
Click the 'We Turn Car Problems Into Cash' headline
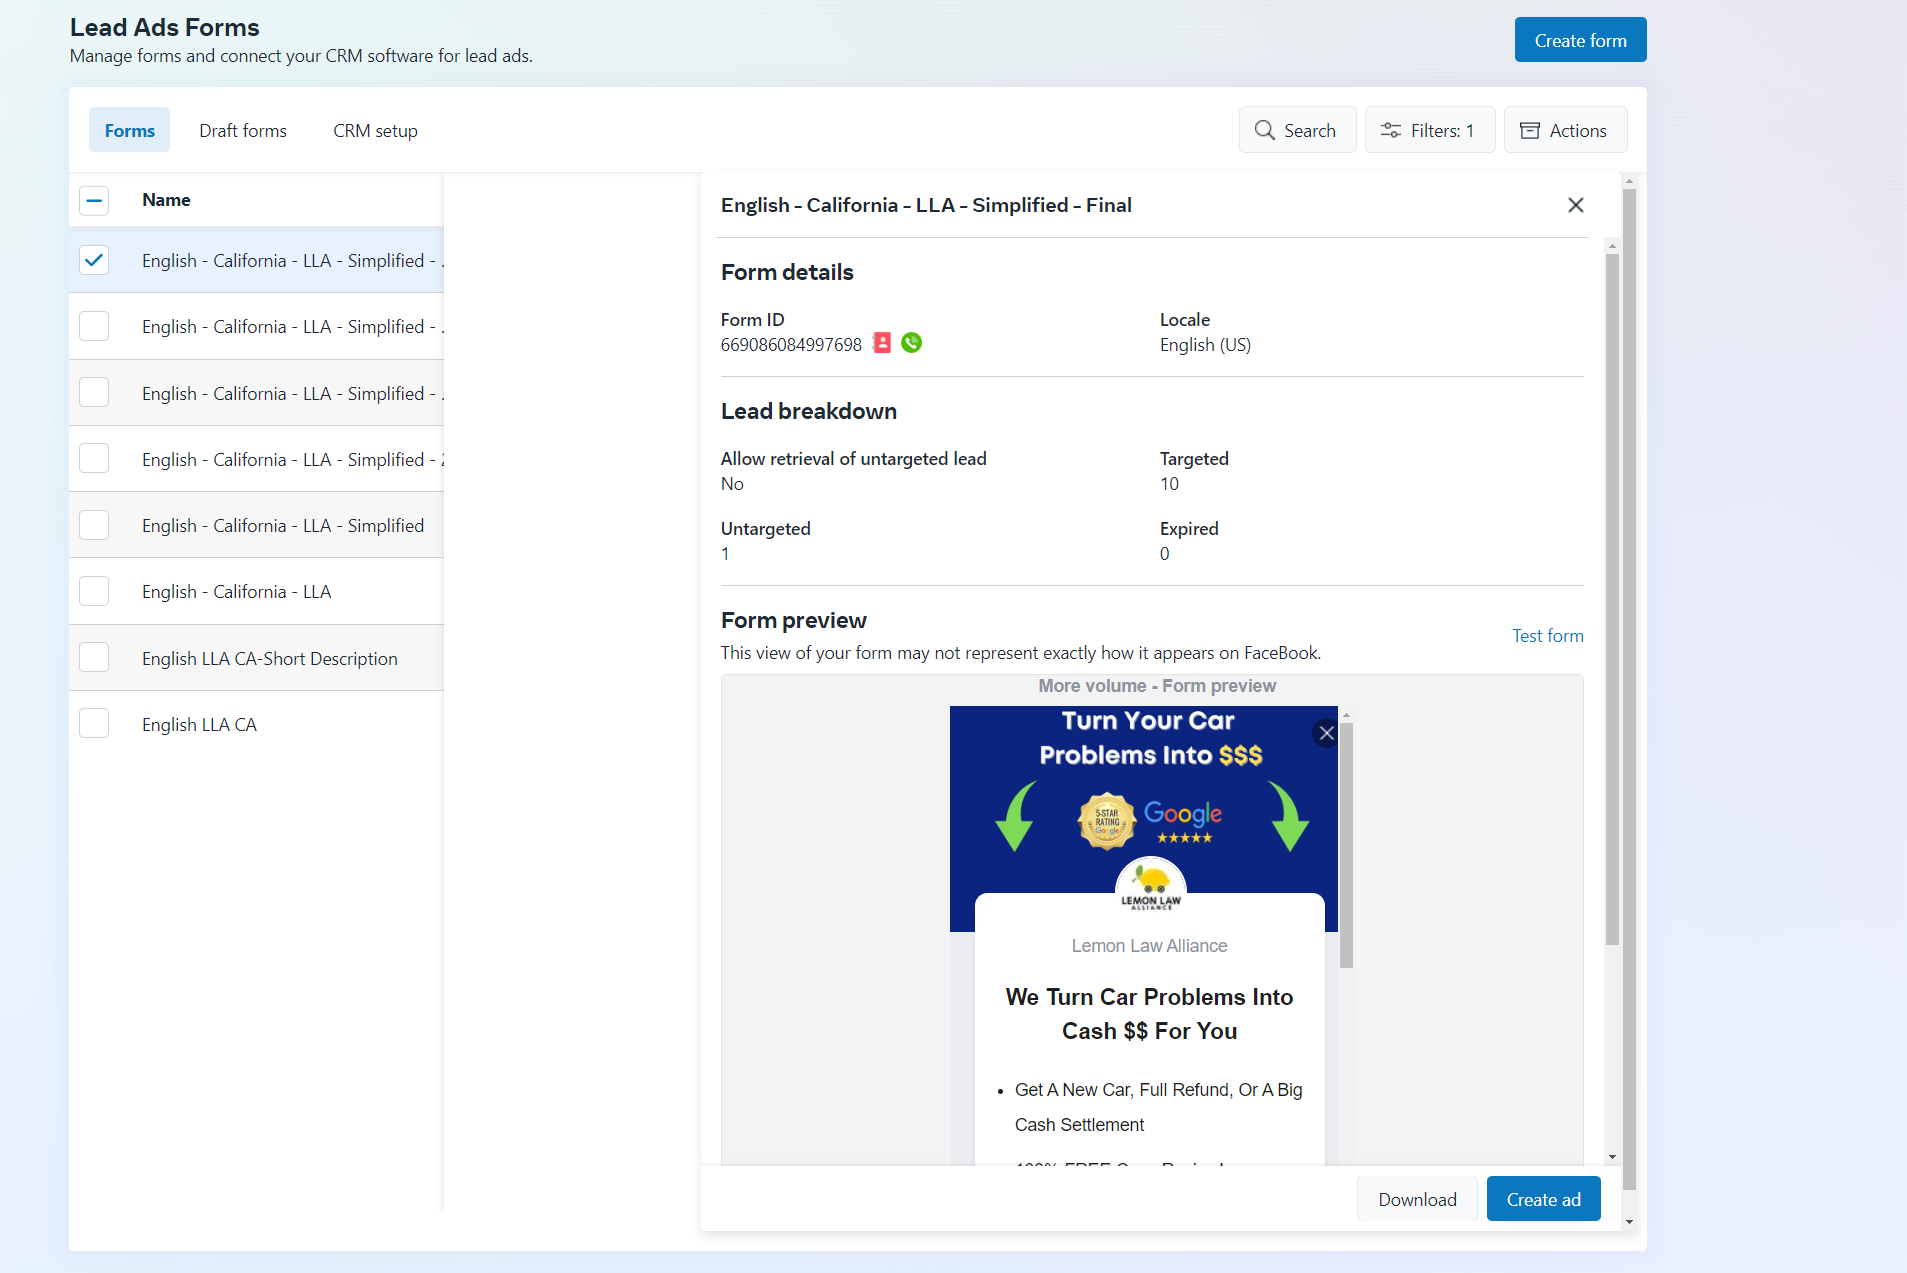(1149, 1014)
